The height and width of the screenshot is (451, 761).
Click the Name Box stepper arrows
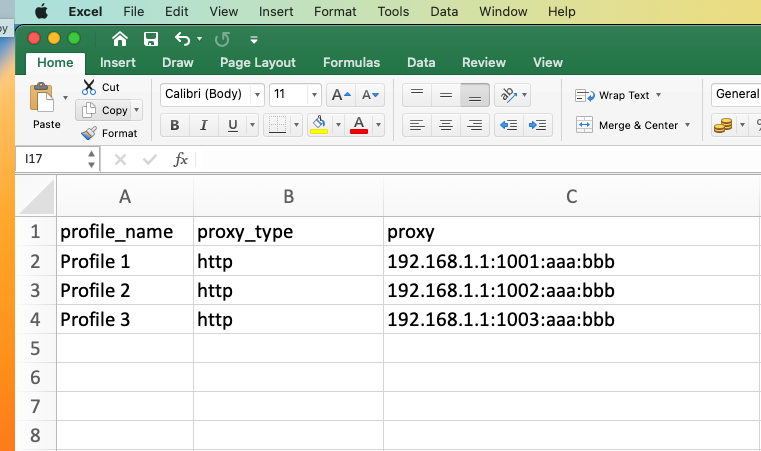[91, 159]
